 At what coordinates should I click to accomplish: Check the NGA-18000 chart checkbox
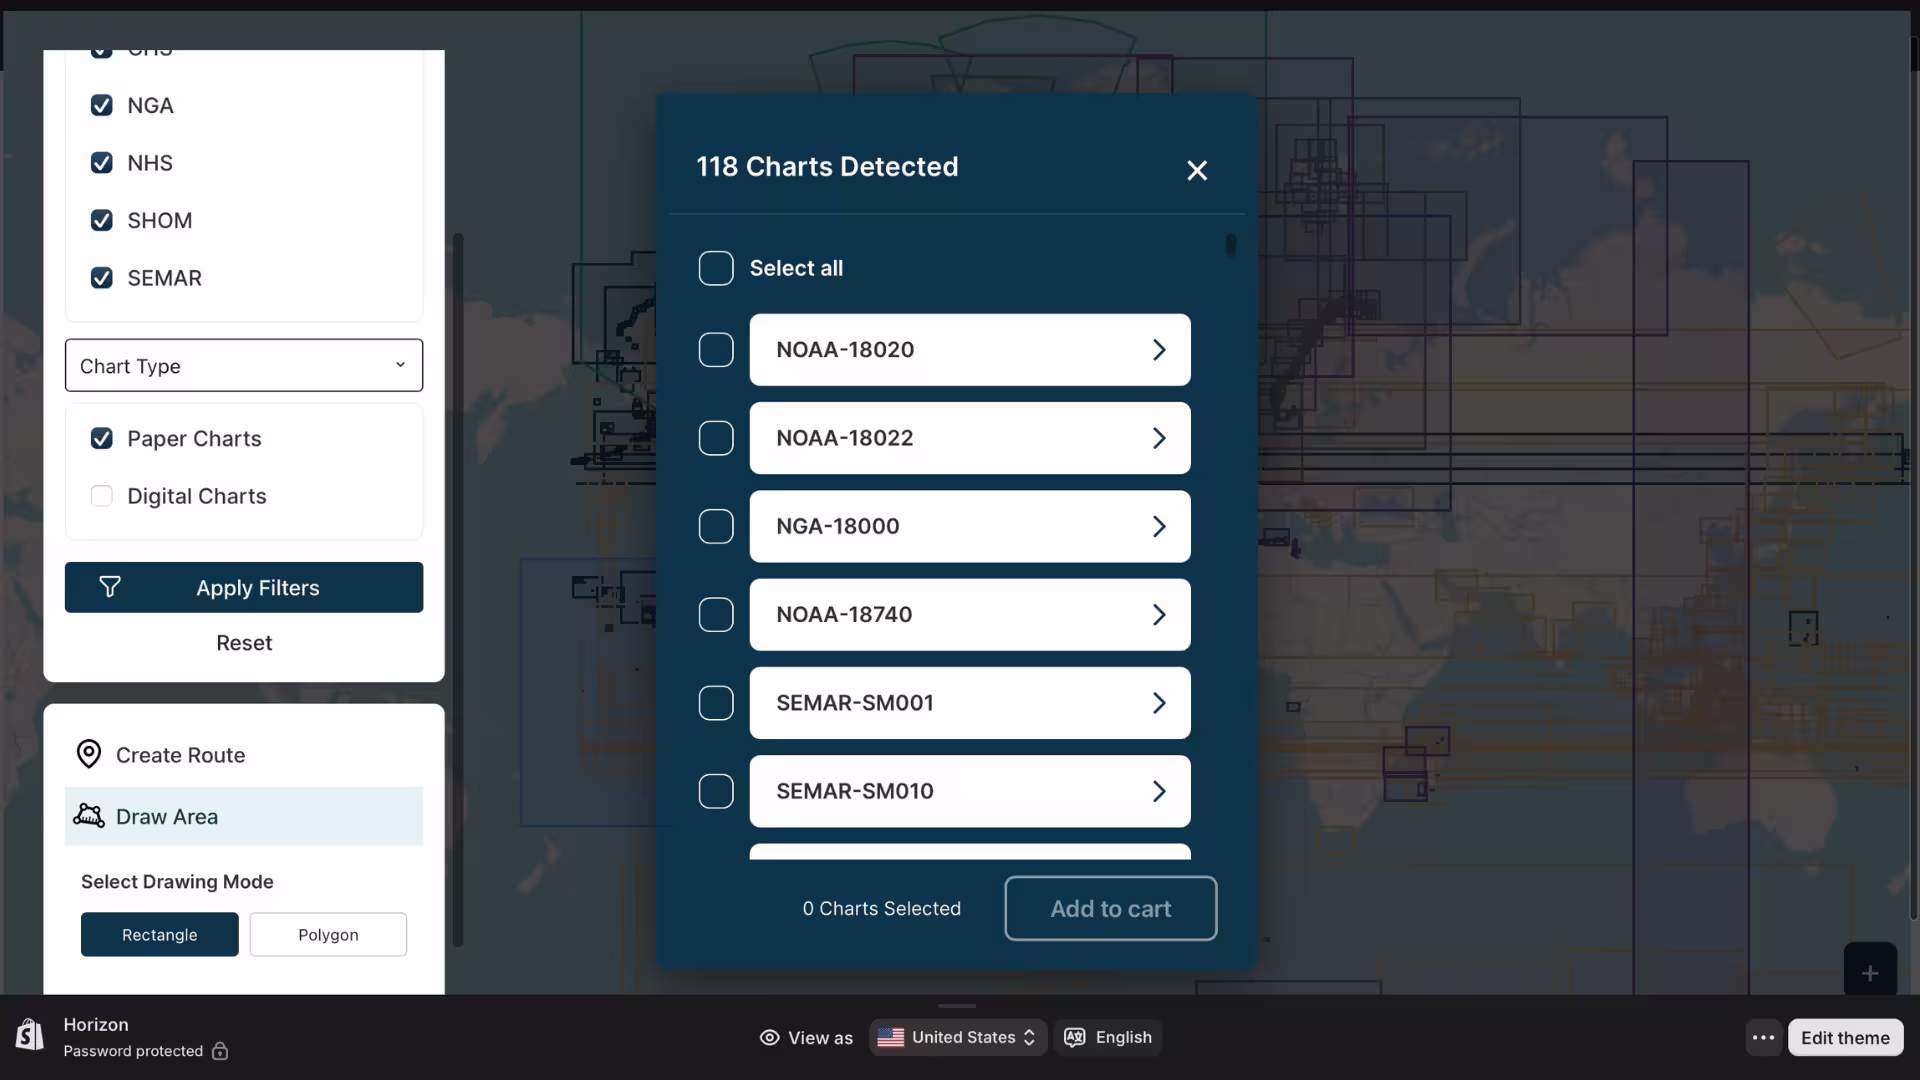tap(716, 526)
